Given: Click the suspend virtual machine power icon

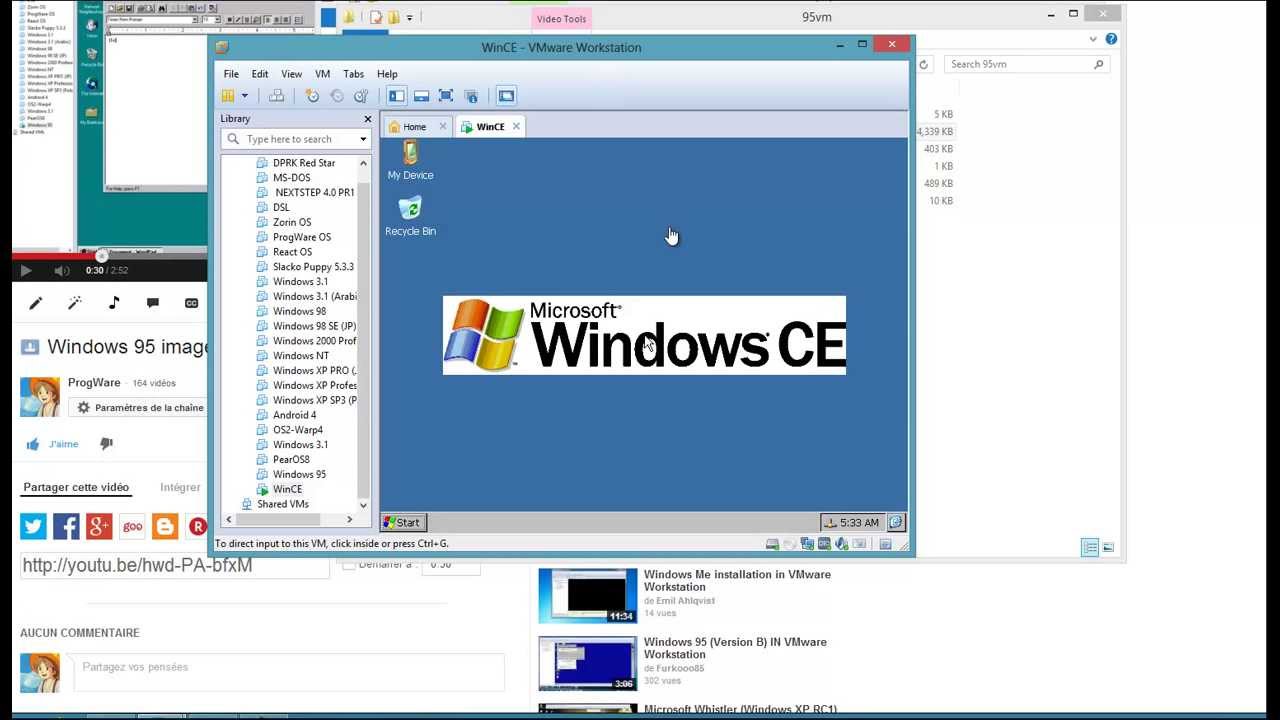Looking at the screenshot, I should [x=228, y=95].
